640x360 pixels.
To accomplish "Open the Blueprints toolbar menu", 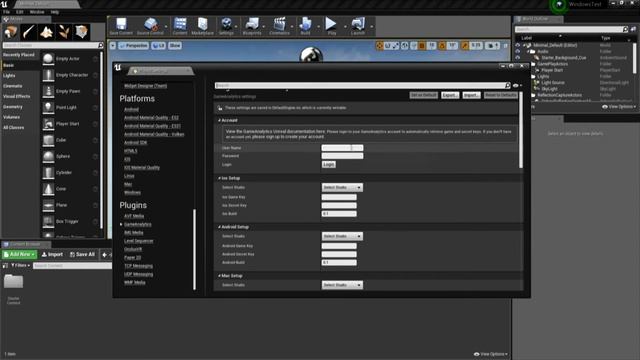I will [x=252, y=26].
